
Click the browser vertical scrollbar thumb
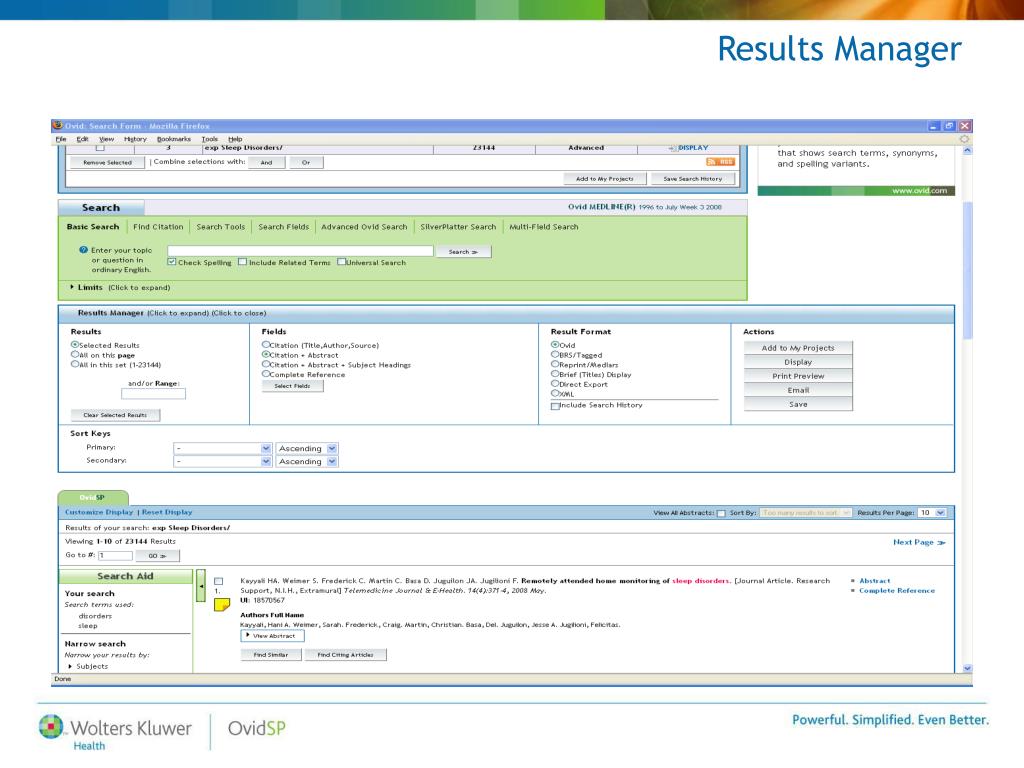click(967, 270)
